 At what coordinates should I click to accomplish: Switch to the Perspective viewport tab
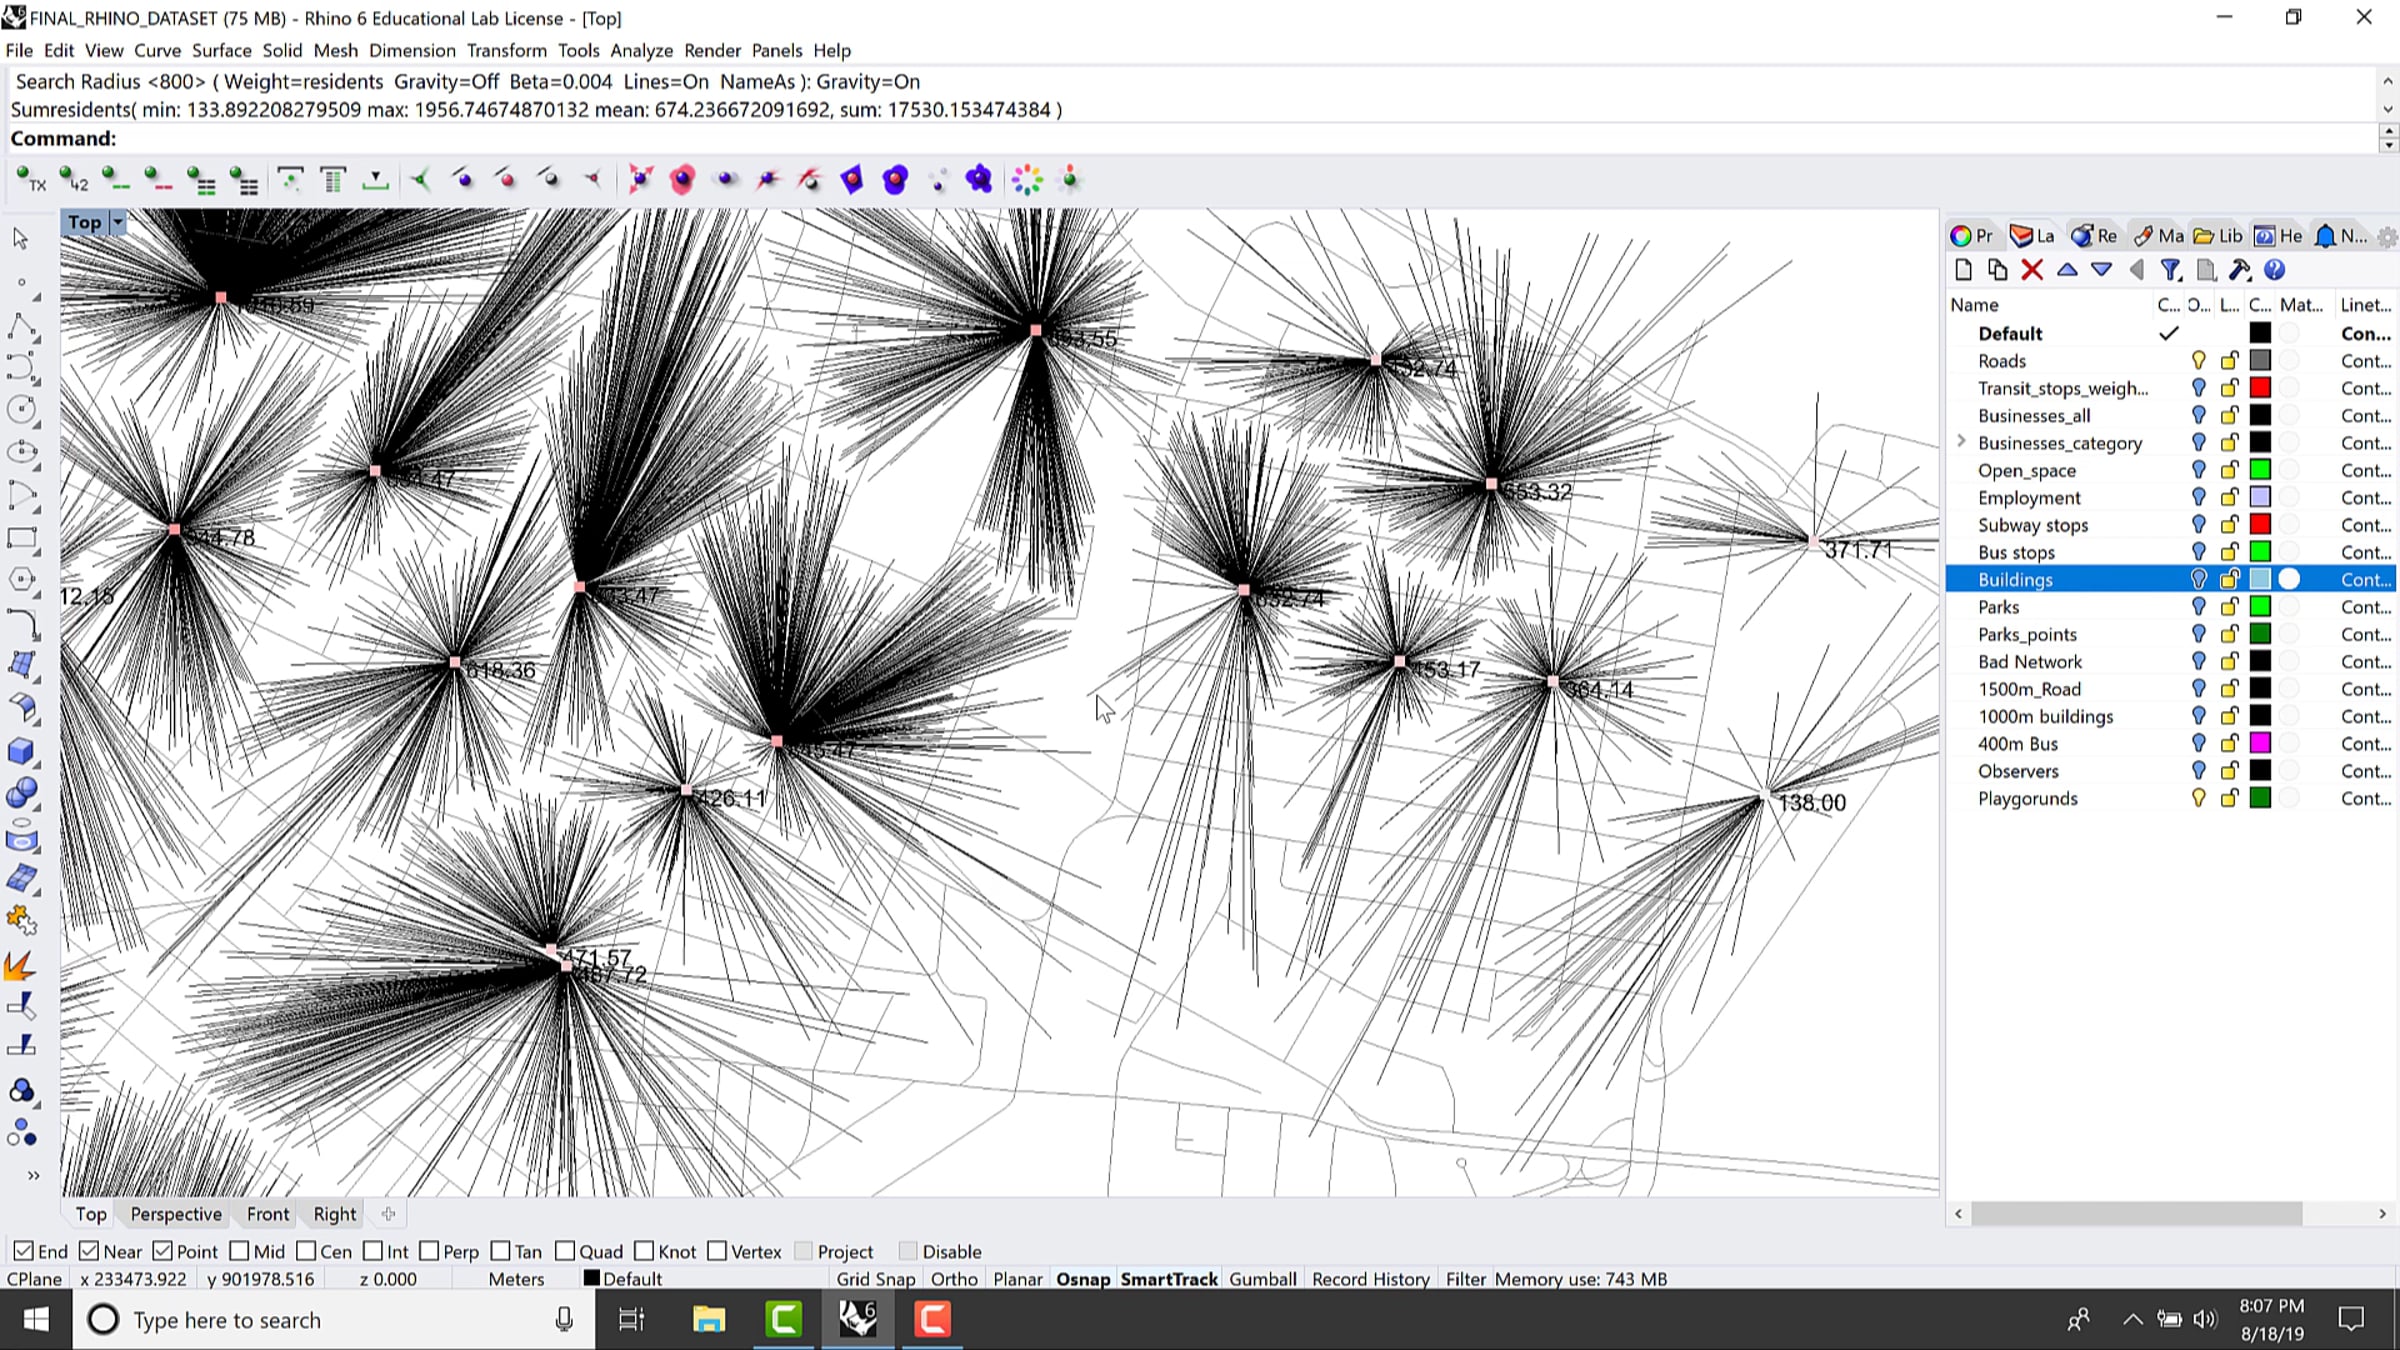[x=176, y=1214]
